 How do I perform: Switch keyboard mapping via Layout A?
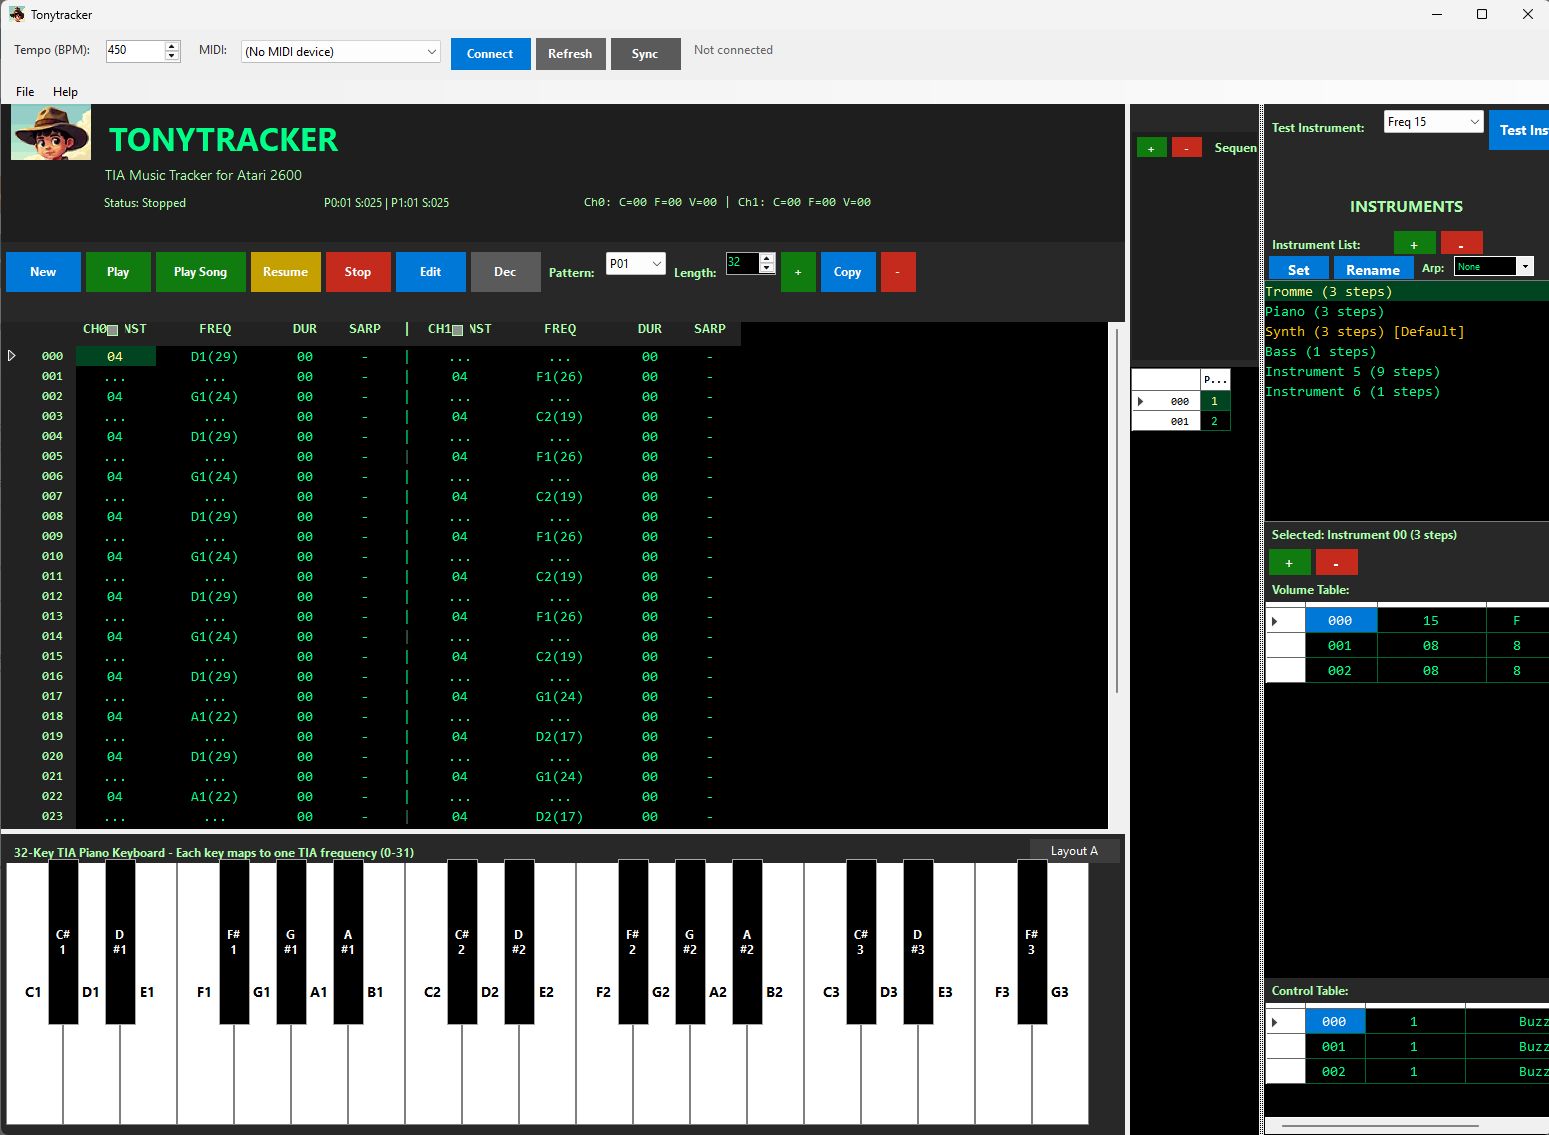(1073, 851)
